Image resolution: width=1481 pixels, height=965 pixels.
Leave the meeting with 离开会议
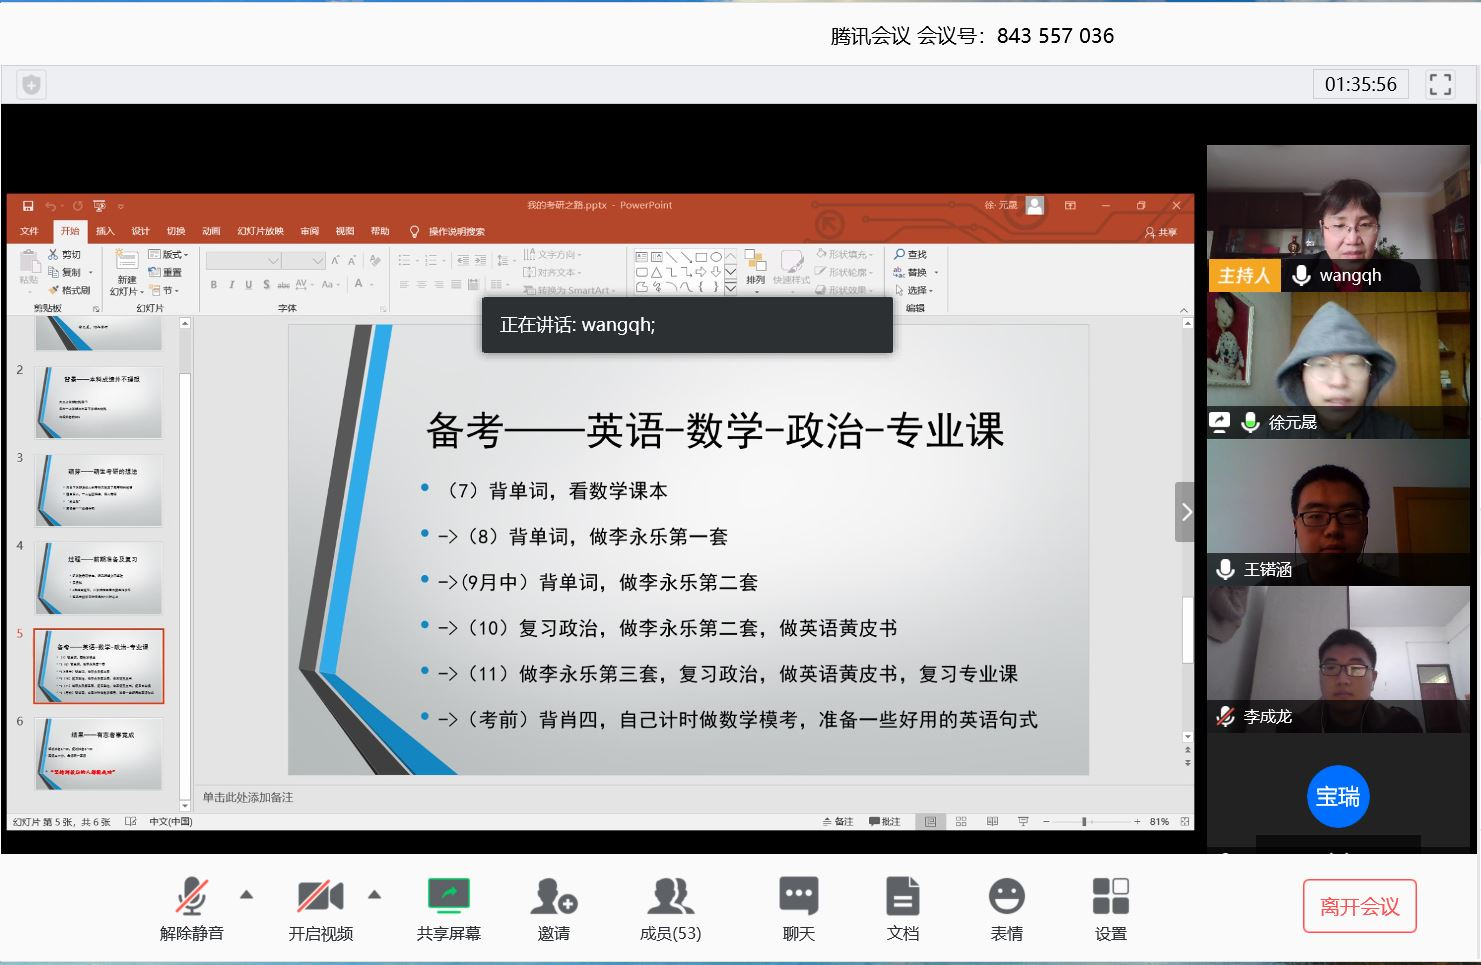[x=1359, y=906]
